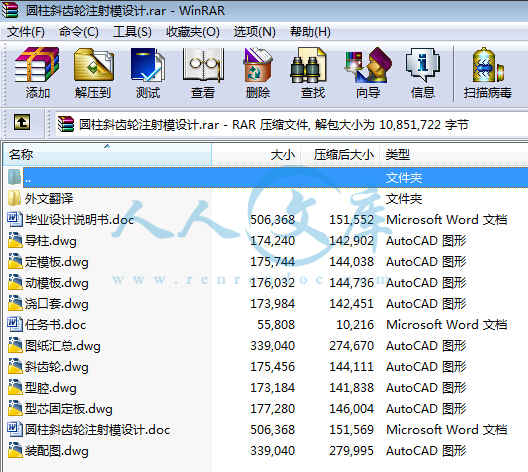Click the DWG icon of 型芯固定板.dwg
Image resolution: width=528 pixels, height=472 pixels.
[x=14, y=408]
